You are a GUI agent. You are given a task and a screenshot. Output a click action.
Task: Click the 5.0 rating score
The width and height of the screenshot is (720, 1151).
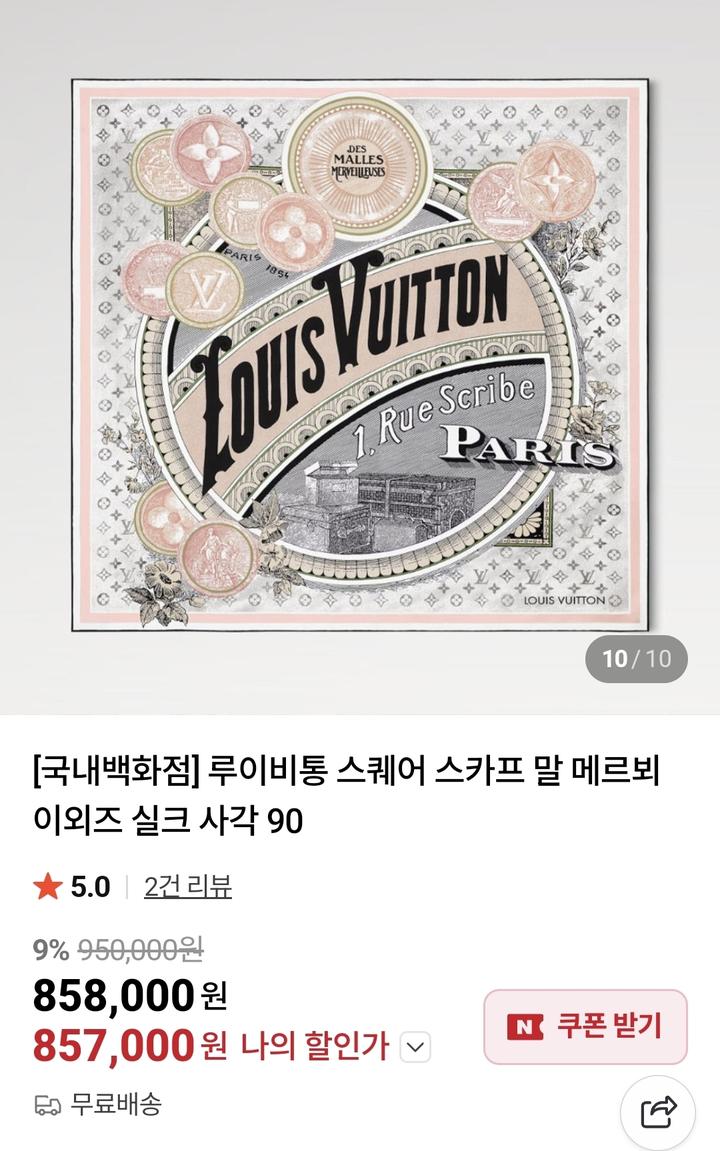tap(90, 887)
